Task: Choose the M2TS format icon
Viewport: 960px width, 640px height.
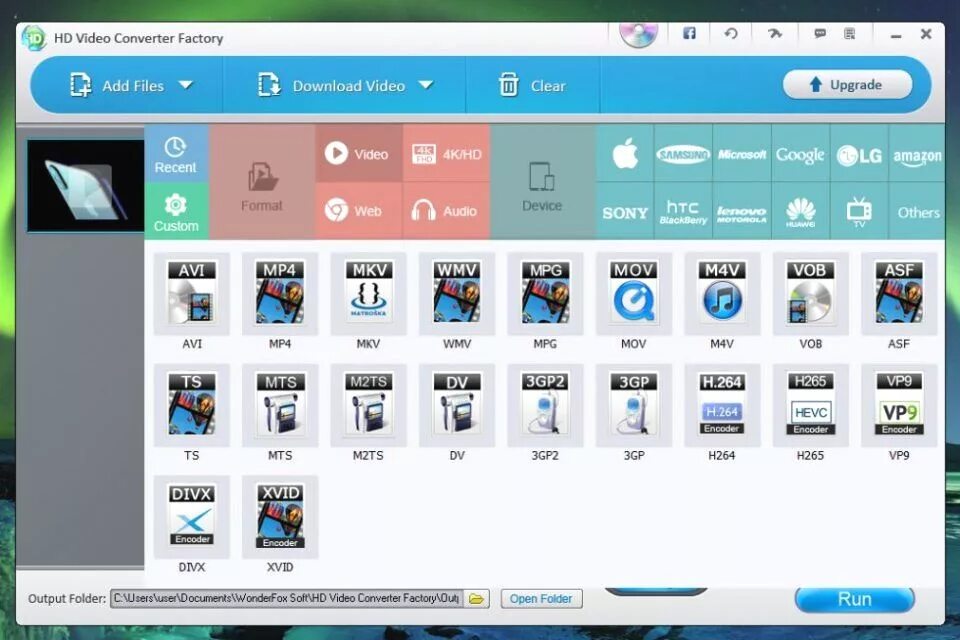Action: pyautogui.click(x=368, y=405)
